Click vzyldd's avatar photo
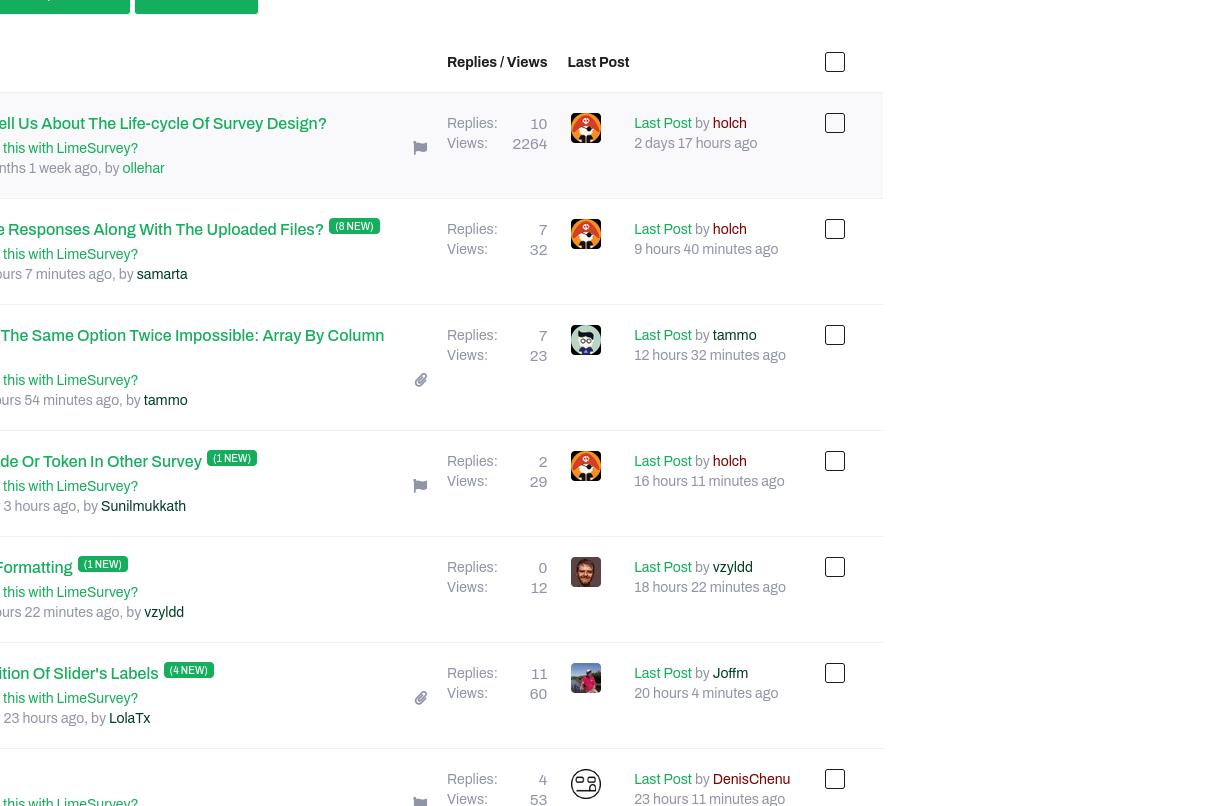This screenshot has height=806, width=1206. coord(586,572)
